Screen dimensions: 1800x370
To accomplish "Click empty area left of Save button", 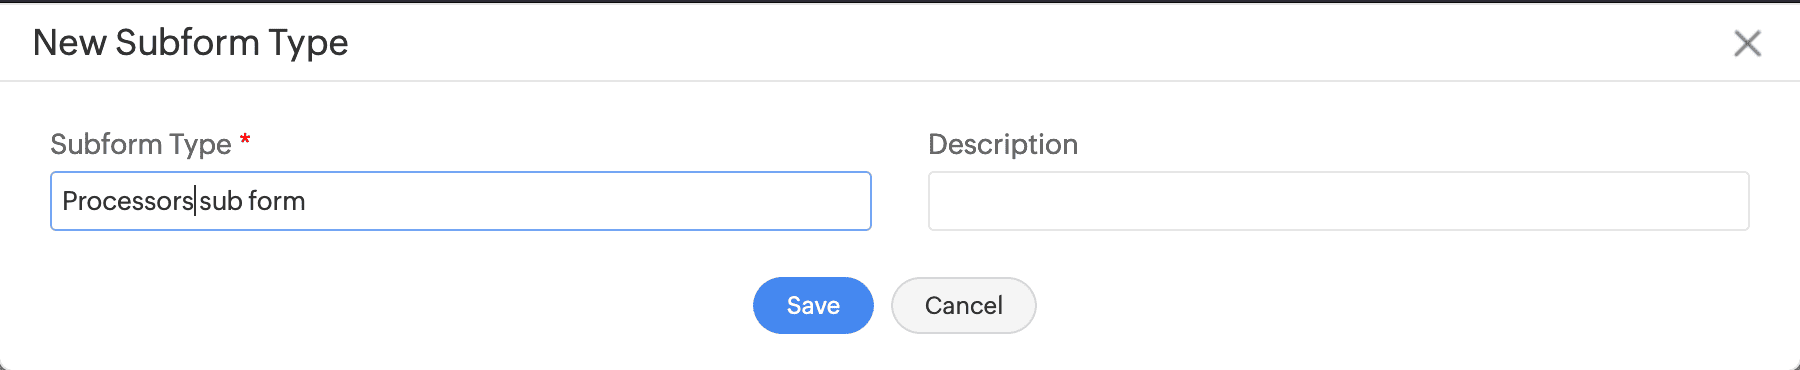I will pyautogui.click(x=400, y=305).
